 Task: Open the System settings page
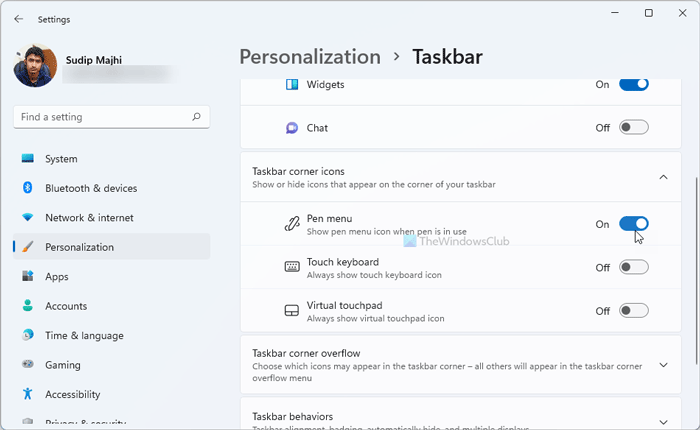click(x=61, y=159)
